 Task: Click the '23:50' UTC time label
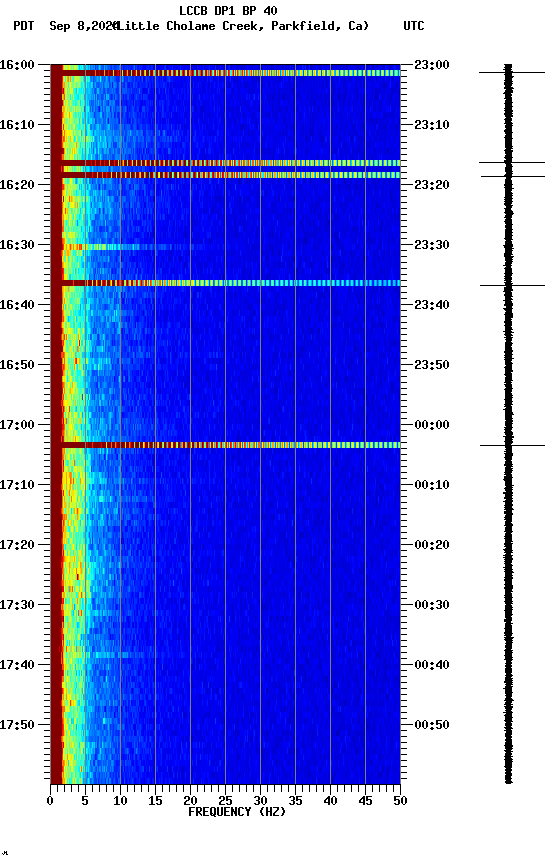[x=432, y=365]
